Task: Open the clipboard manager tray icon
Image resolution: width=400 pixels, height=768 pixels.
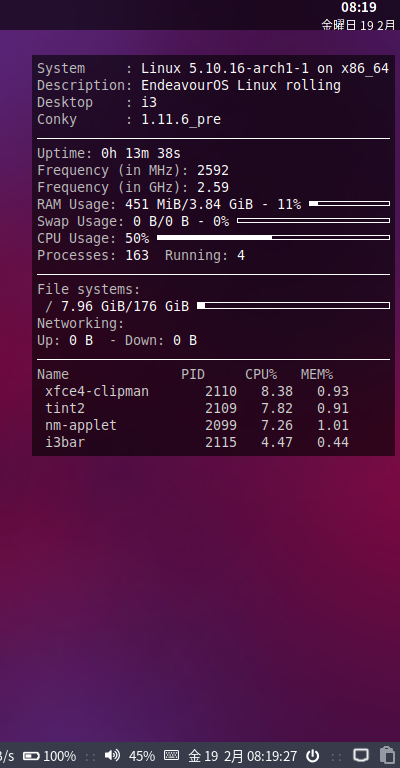Action: 387,755
